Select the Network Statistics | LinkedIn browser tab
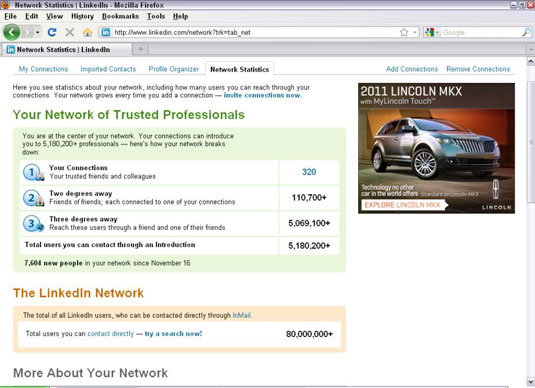The image size is (535, 388). pyautogui.click(x=67, y=49)
